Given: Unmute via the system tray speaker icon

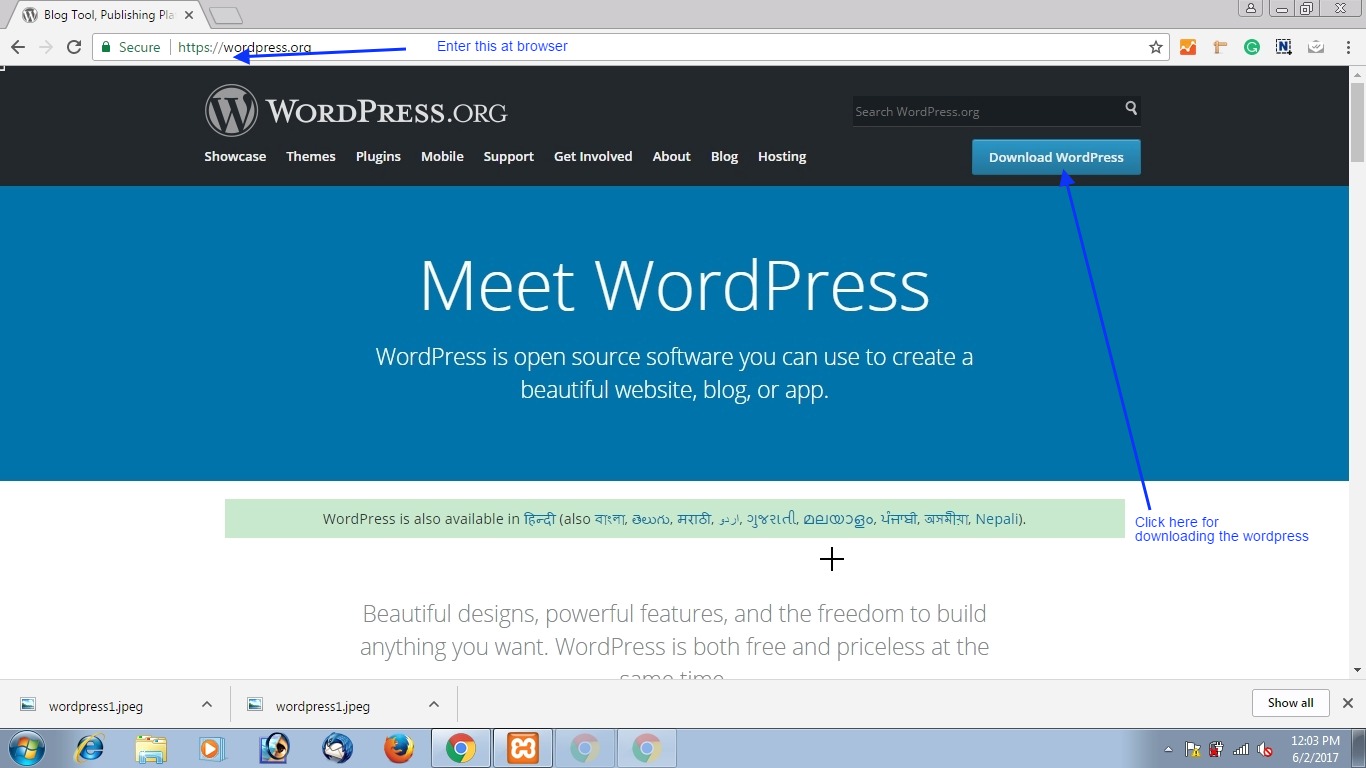Looking at the screenshot, I should tap(1265, 749).
